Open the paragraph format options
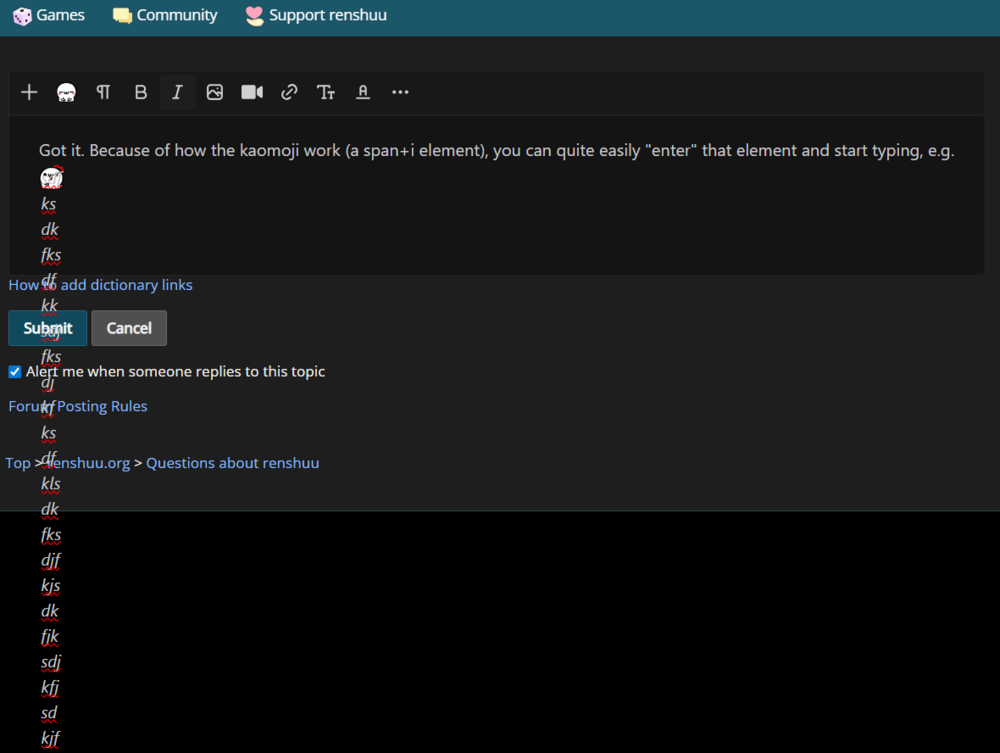The image size is (1000, 753). (103, 92)
